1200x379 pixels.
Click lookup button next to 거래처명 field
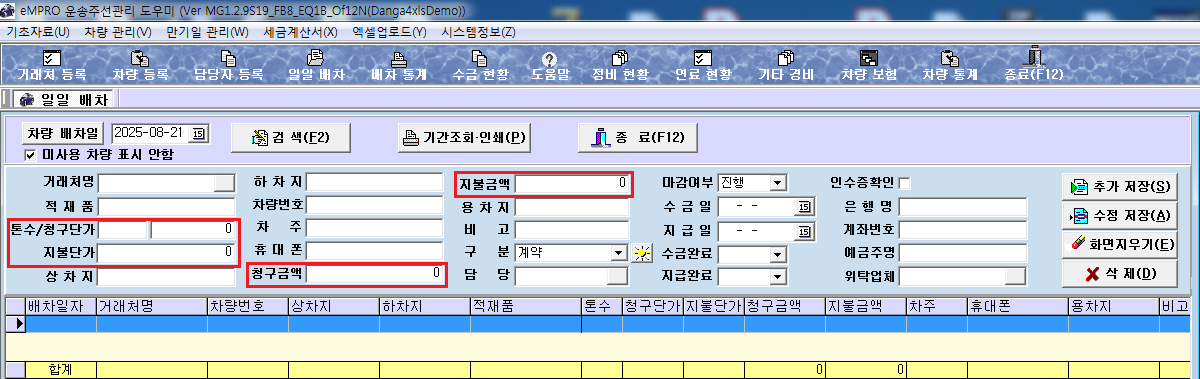225,182
